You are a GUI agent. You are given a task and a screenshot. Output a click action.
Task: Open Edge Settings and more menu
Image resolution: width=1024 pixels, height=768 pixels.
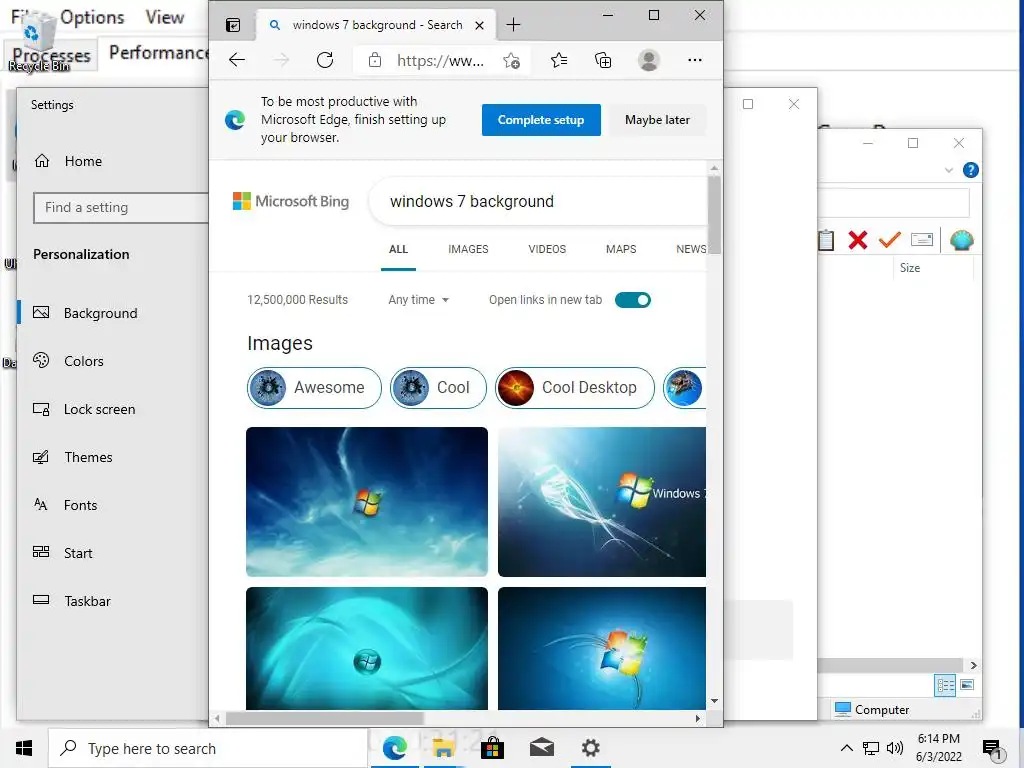[x=695, y=60]
